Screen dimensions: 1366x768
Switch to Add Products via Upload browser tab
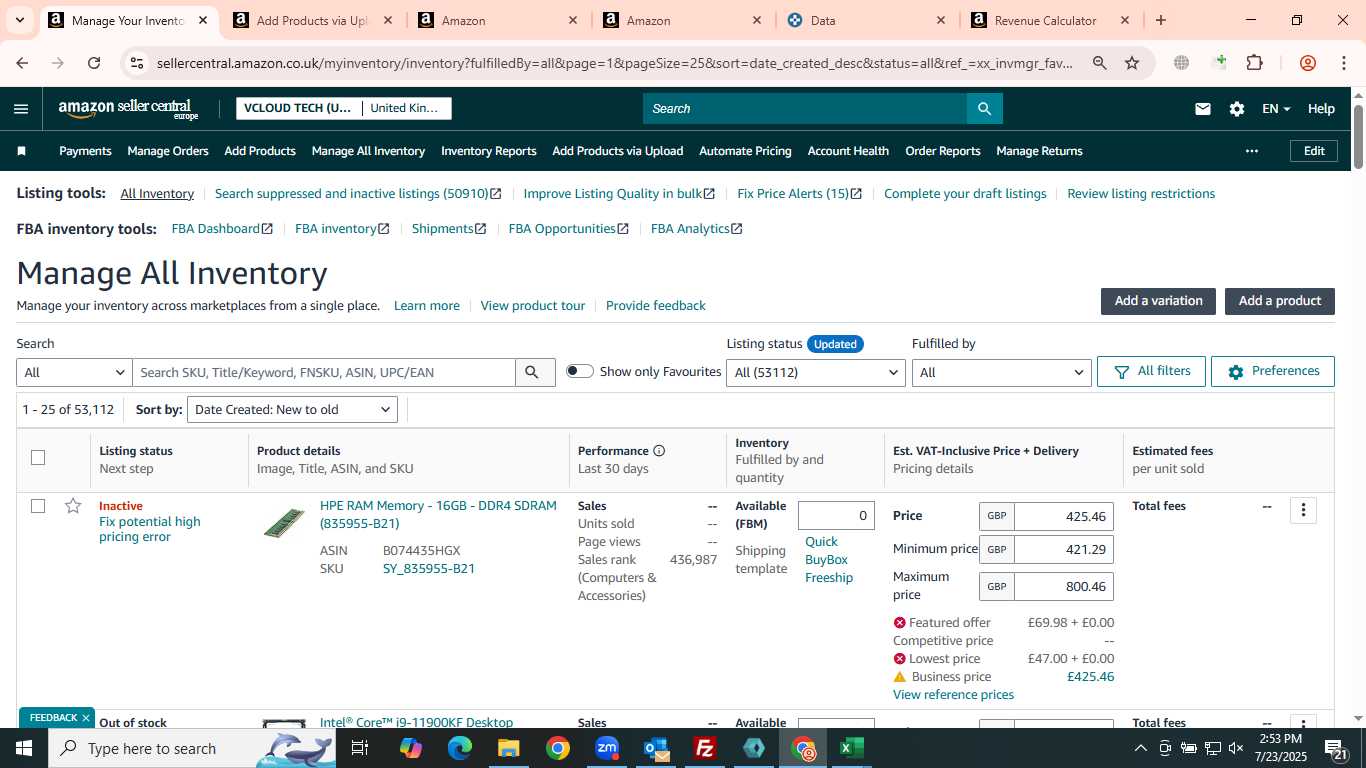coord(313,20)
